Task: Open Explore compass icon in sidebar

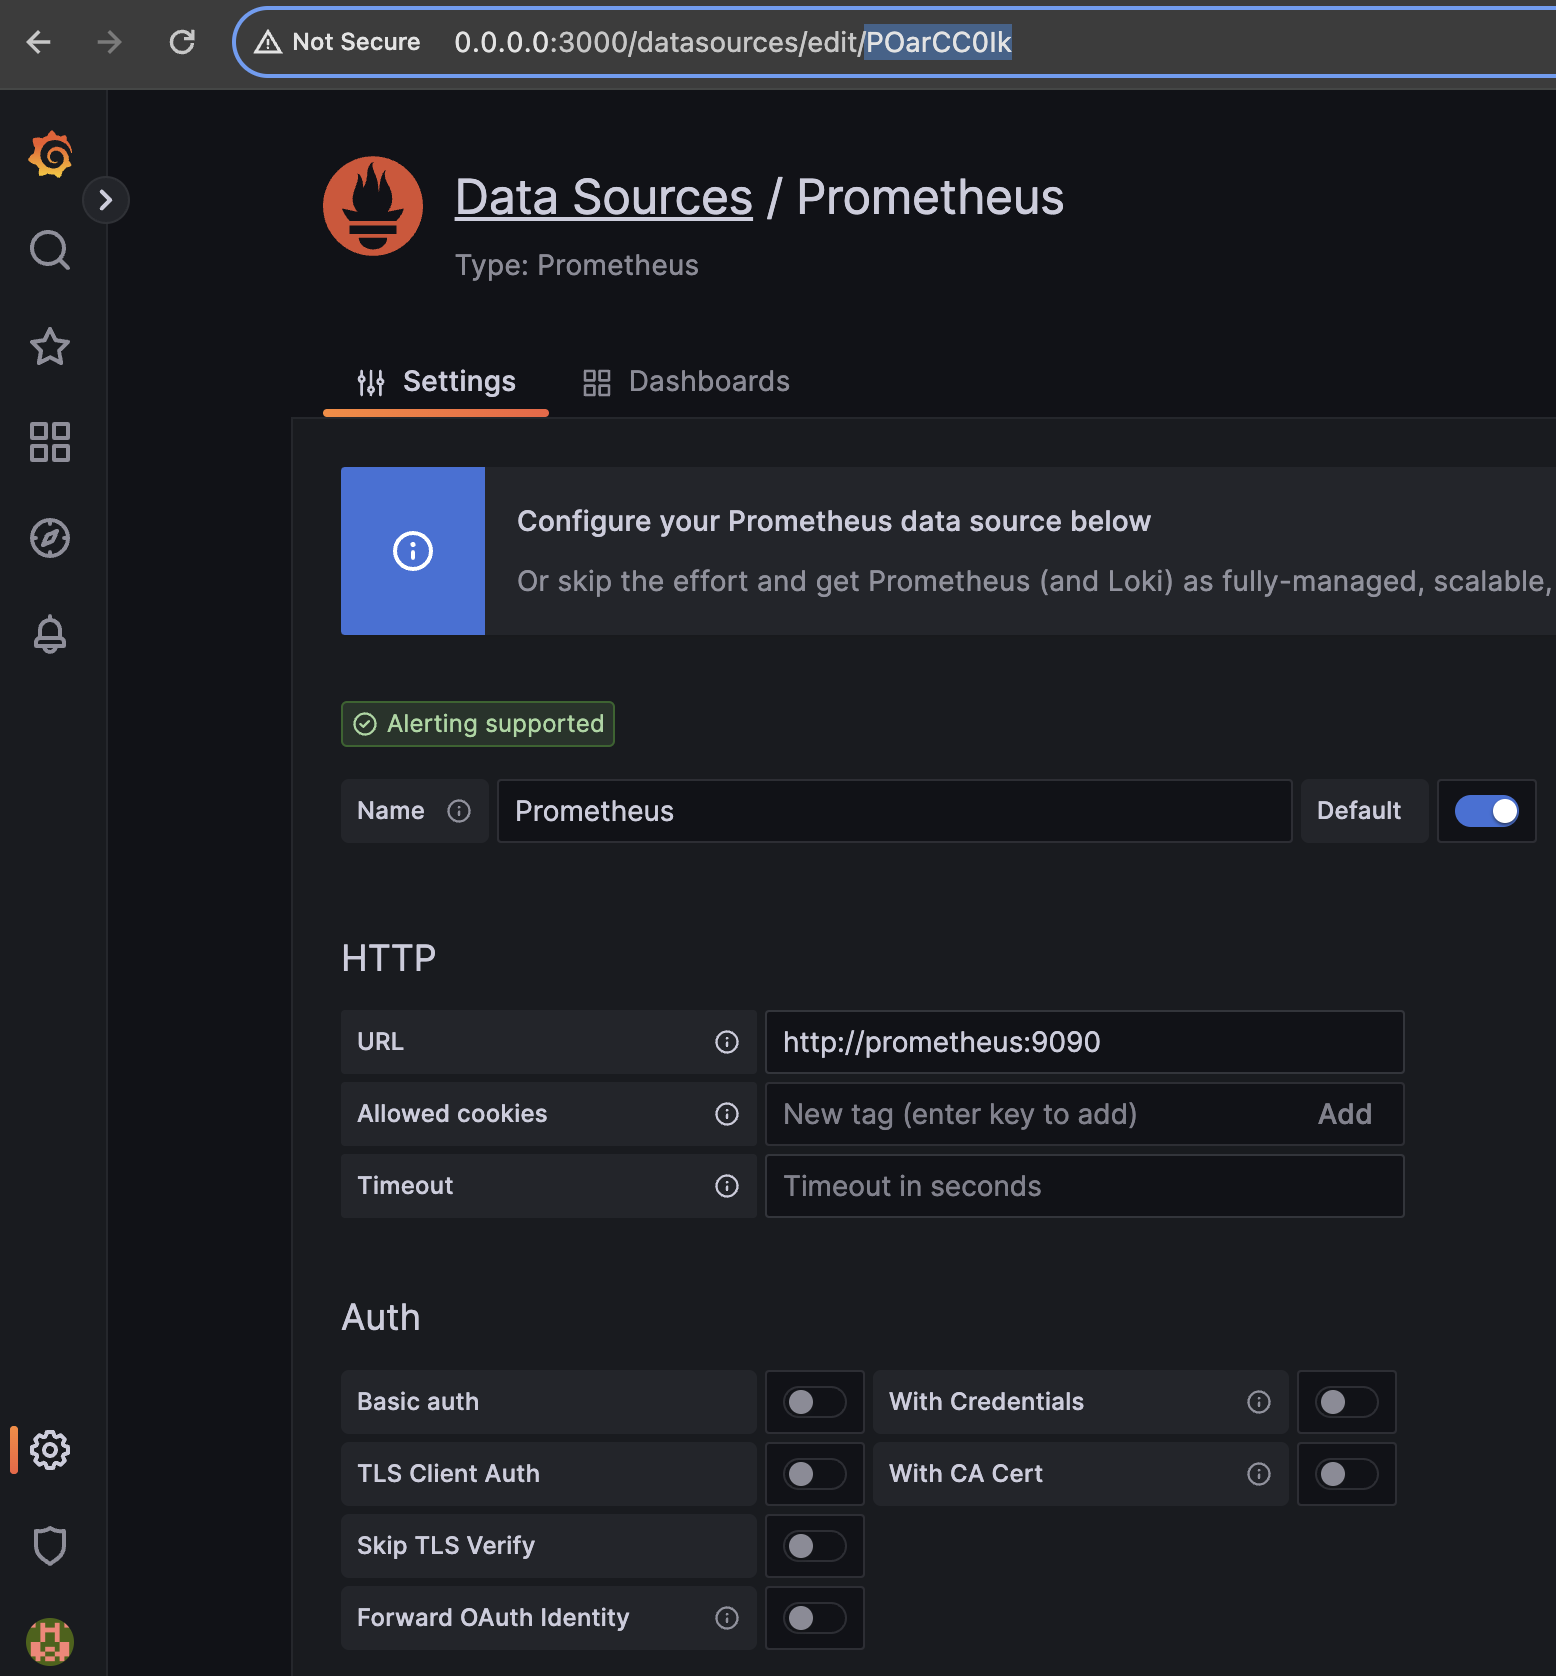Action: point(50,538)
